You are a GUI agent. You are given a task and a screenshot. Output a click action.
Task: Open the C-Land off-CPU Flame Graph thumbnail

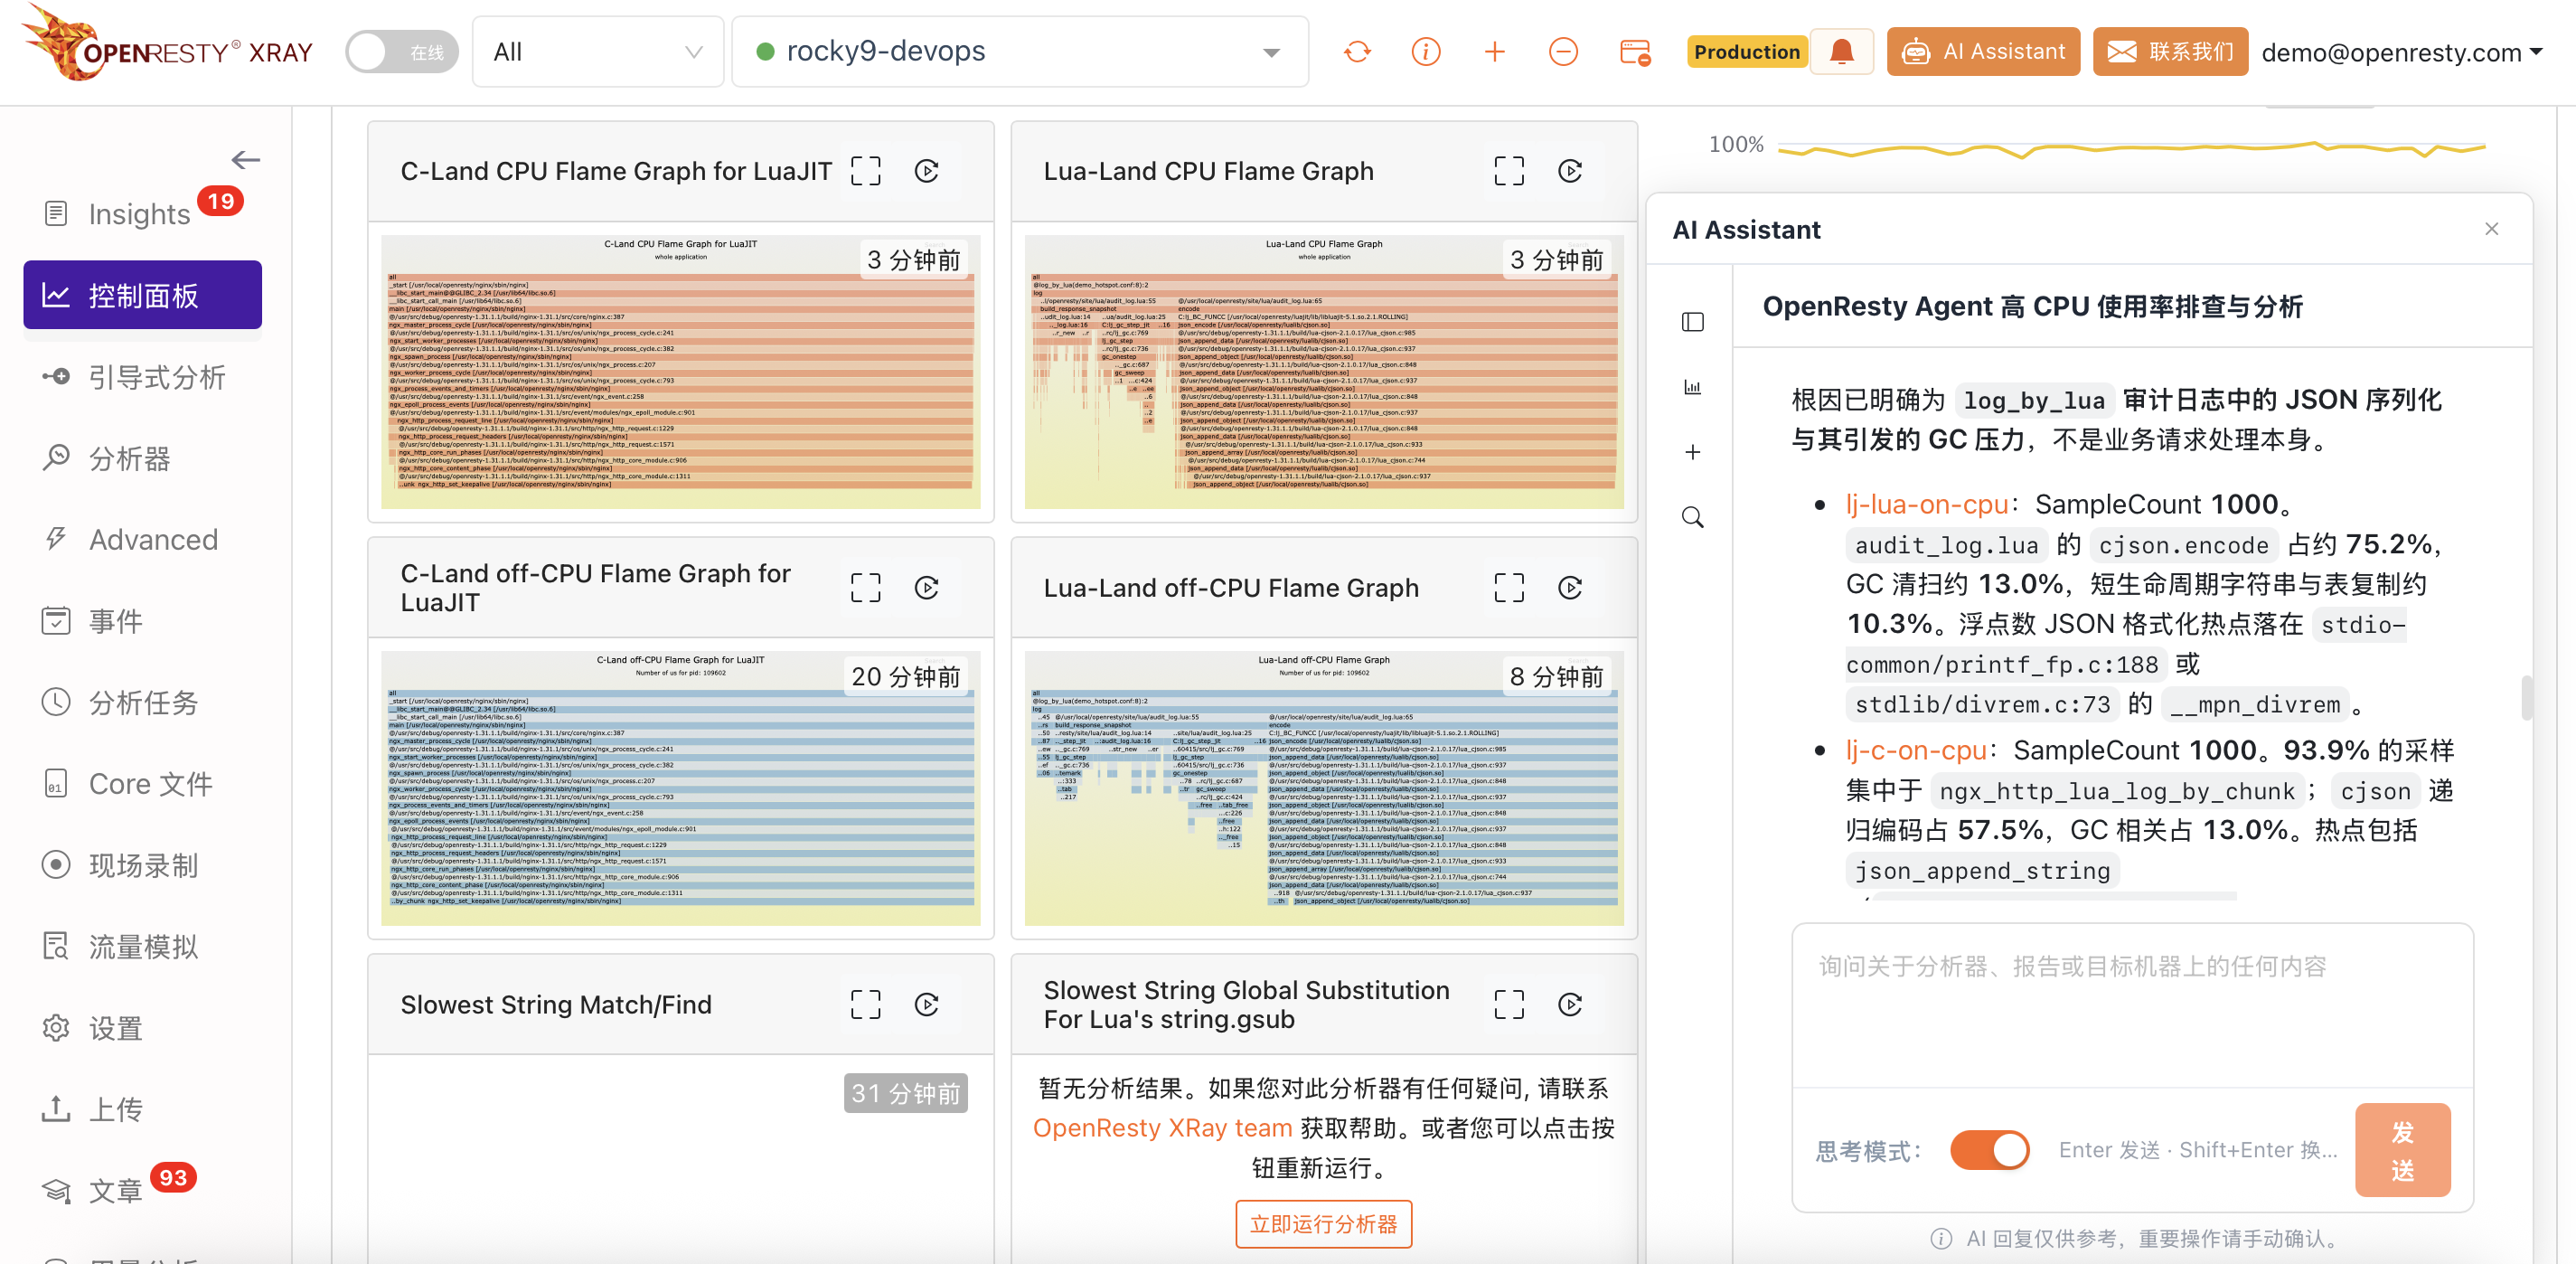680,789
